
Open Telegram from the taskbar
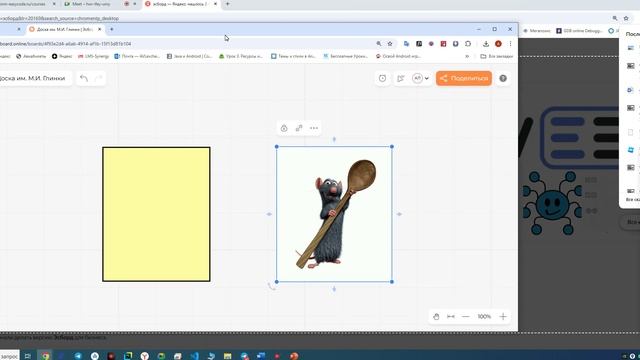coord(78,356)
